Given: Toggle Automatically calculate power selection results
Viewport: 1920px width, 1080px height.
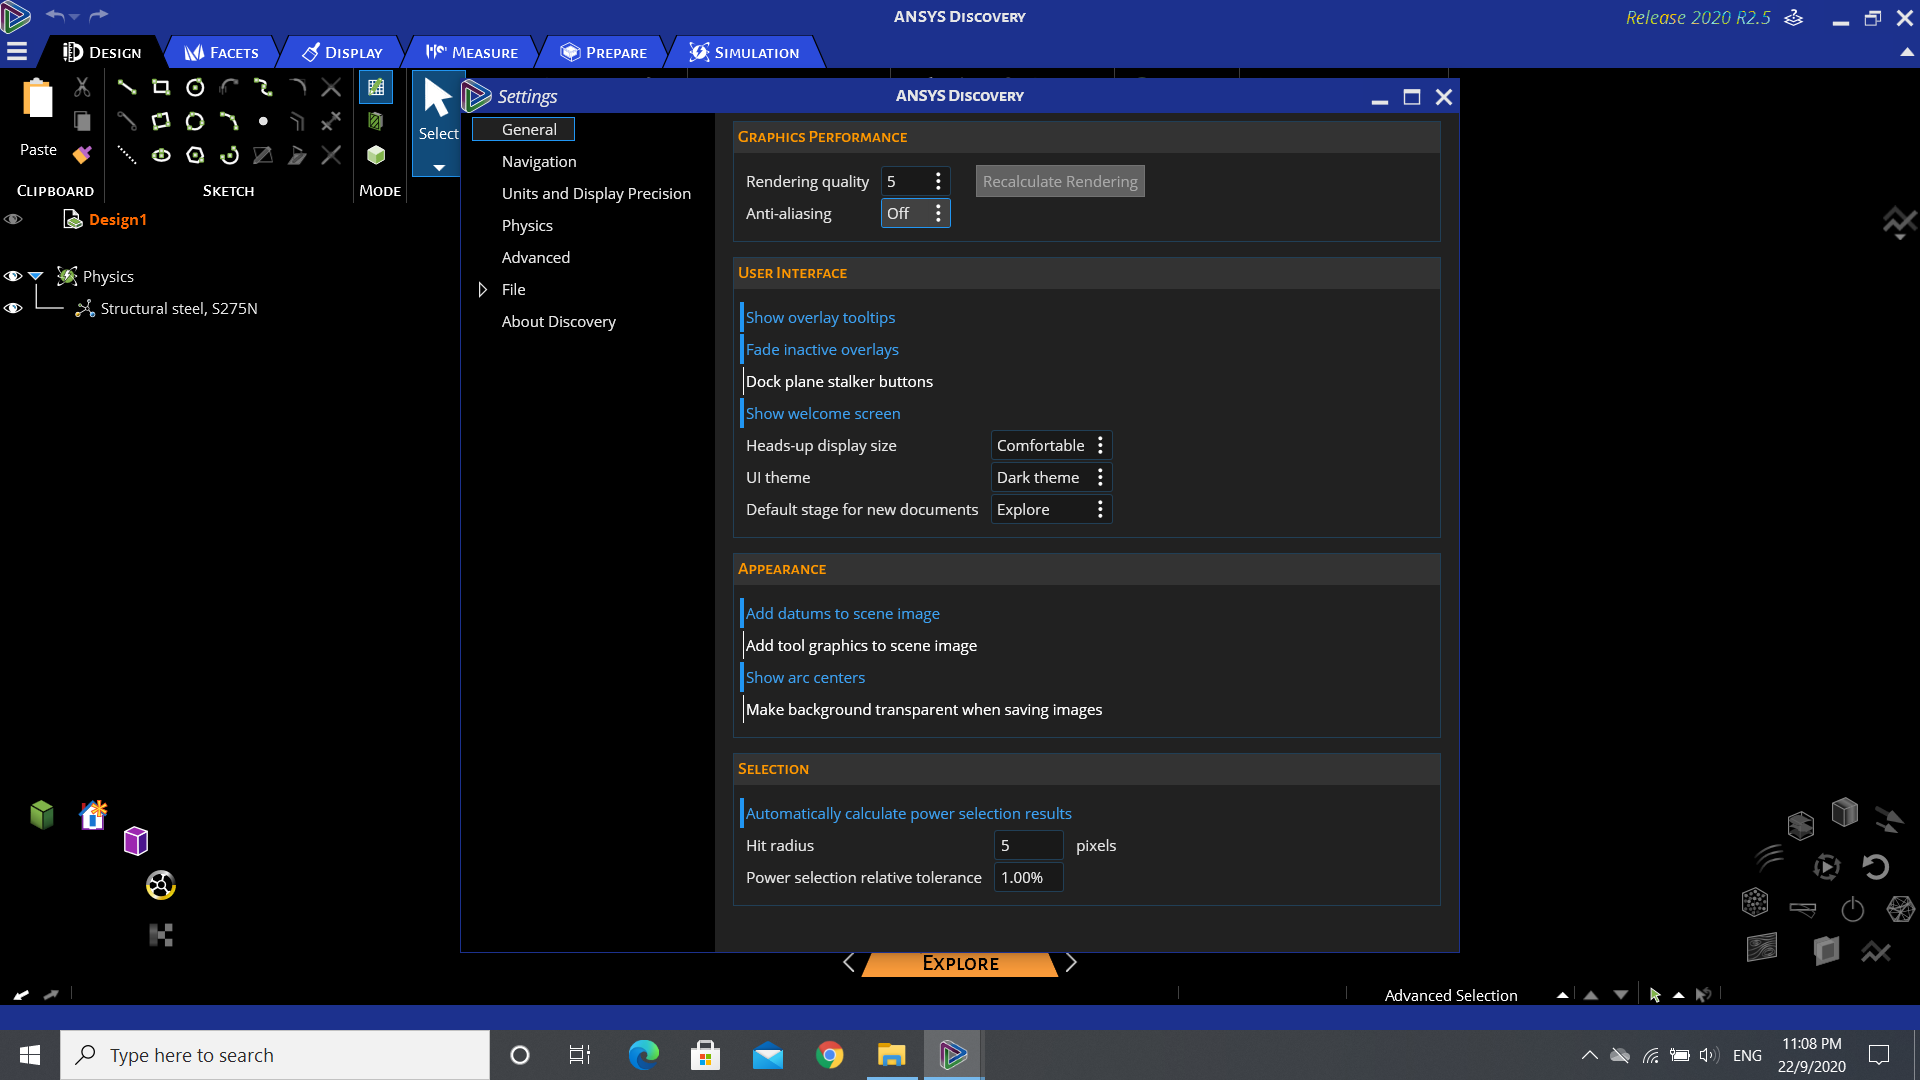Looking at the screenshot, I should point(908,813).
